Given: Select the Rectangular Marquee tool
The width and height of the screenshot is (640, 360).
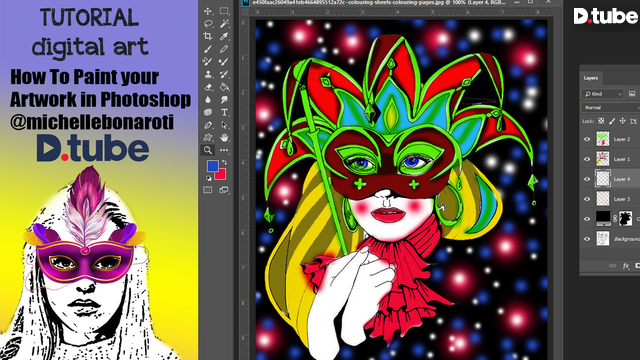Looking at the screenshot, I should tap(224, 11).
